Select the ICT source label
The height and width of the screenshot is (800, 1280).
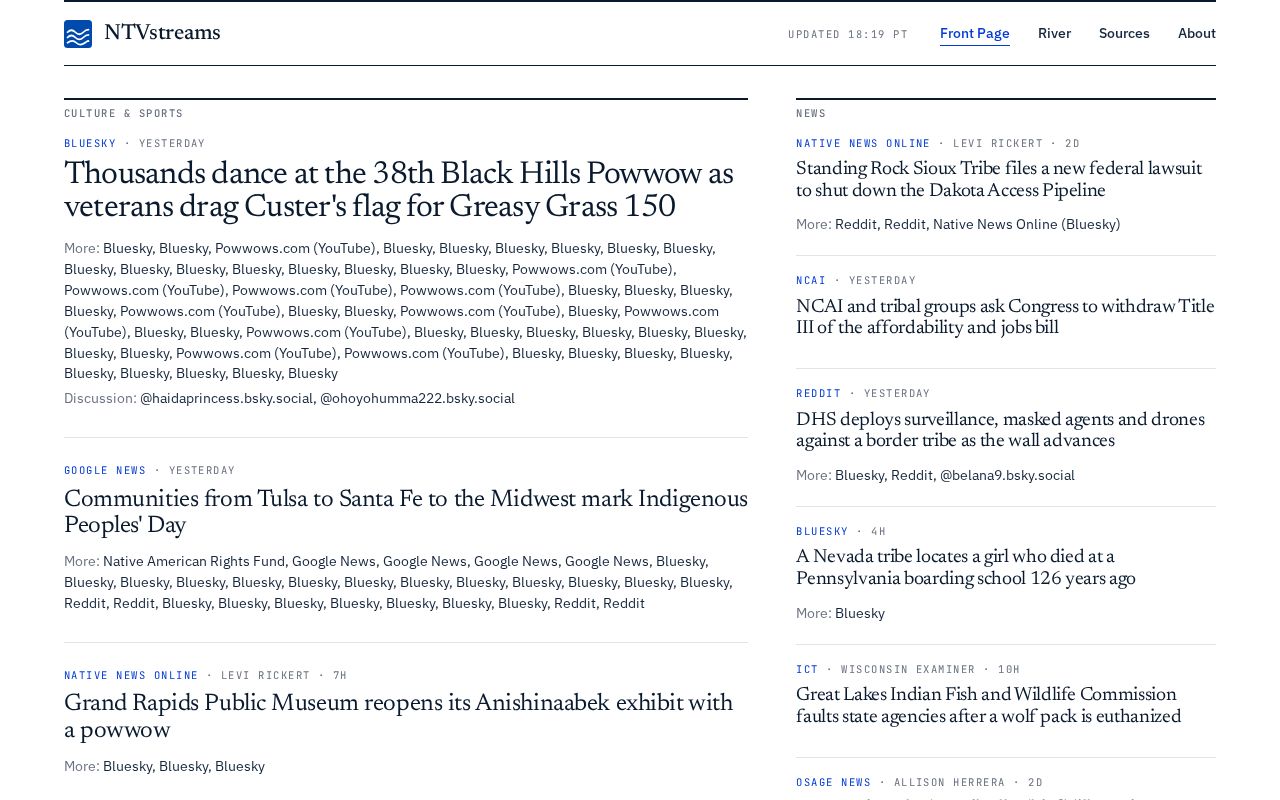point(807,669)
